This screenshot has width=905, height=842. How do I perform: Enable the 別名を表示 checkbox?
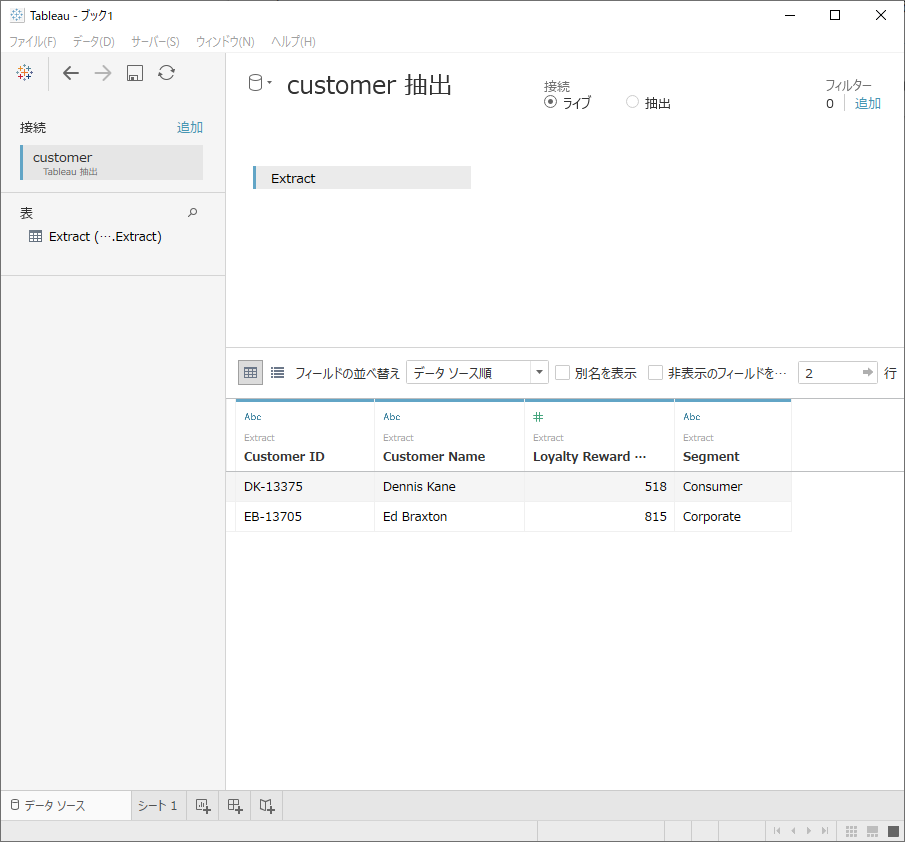(x=562, y=372)
